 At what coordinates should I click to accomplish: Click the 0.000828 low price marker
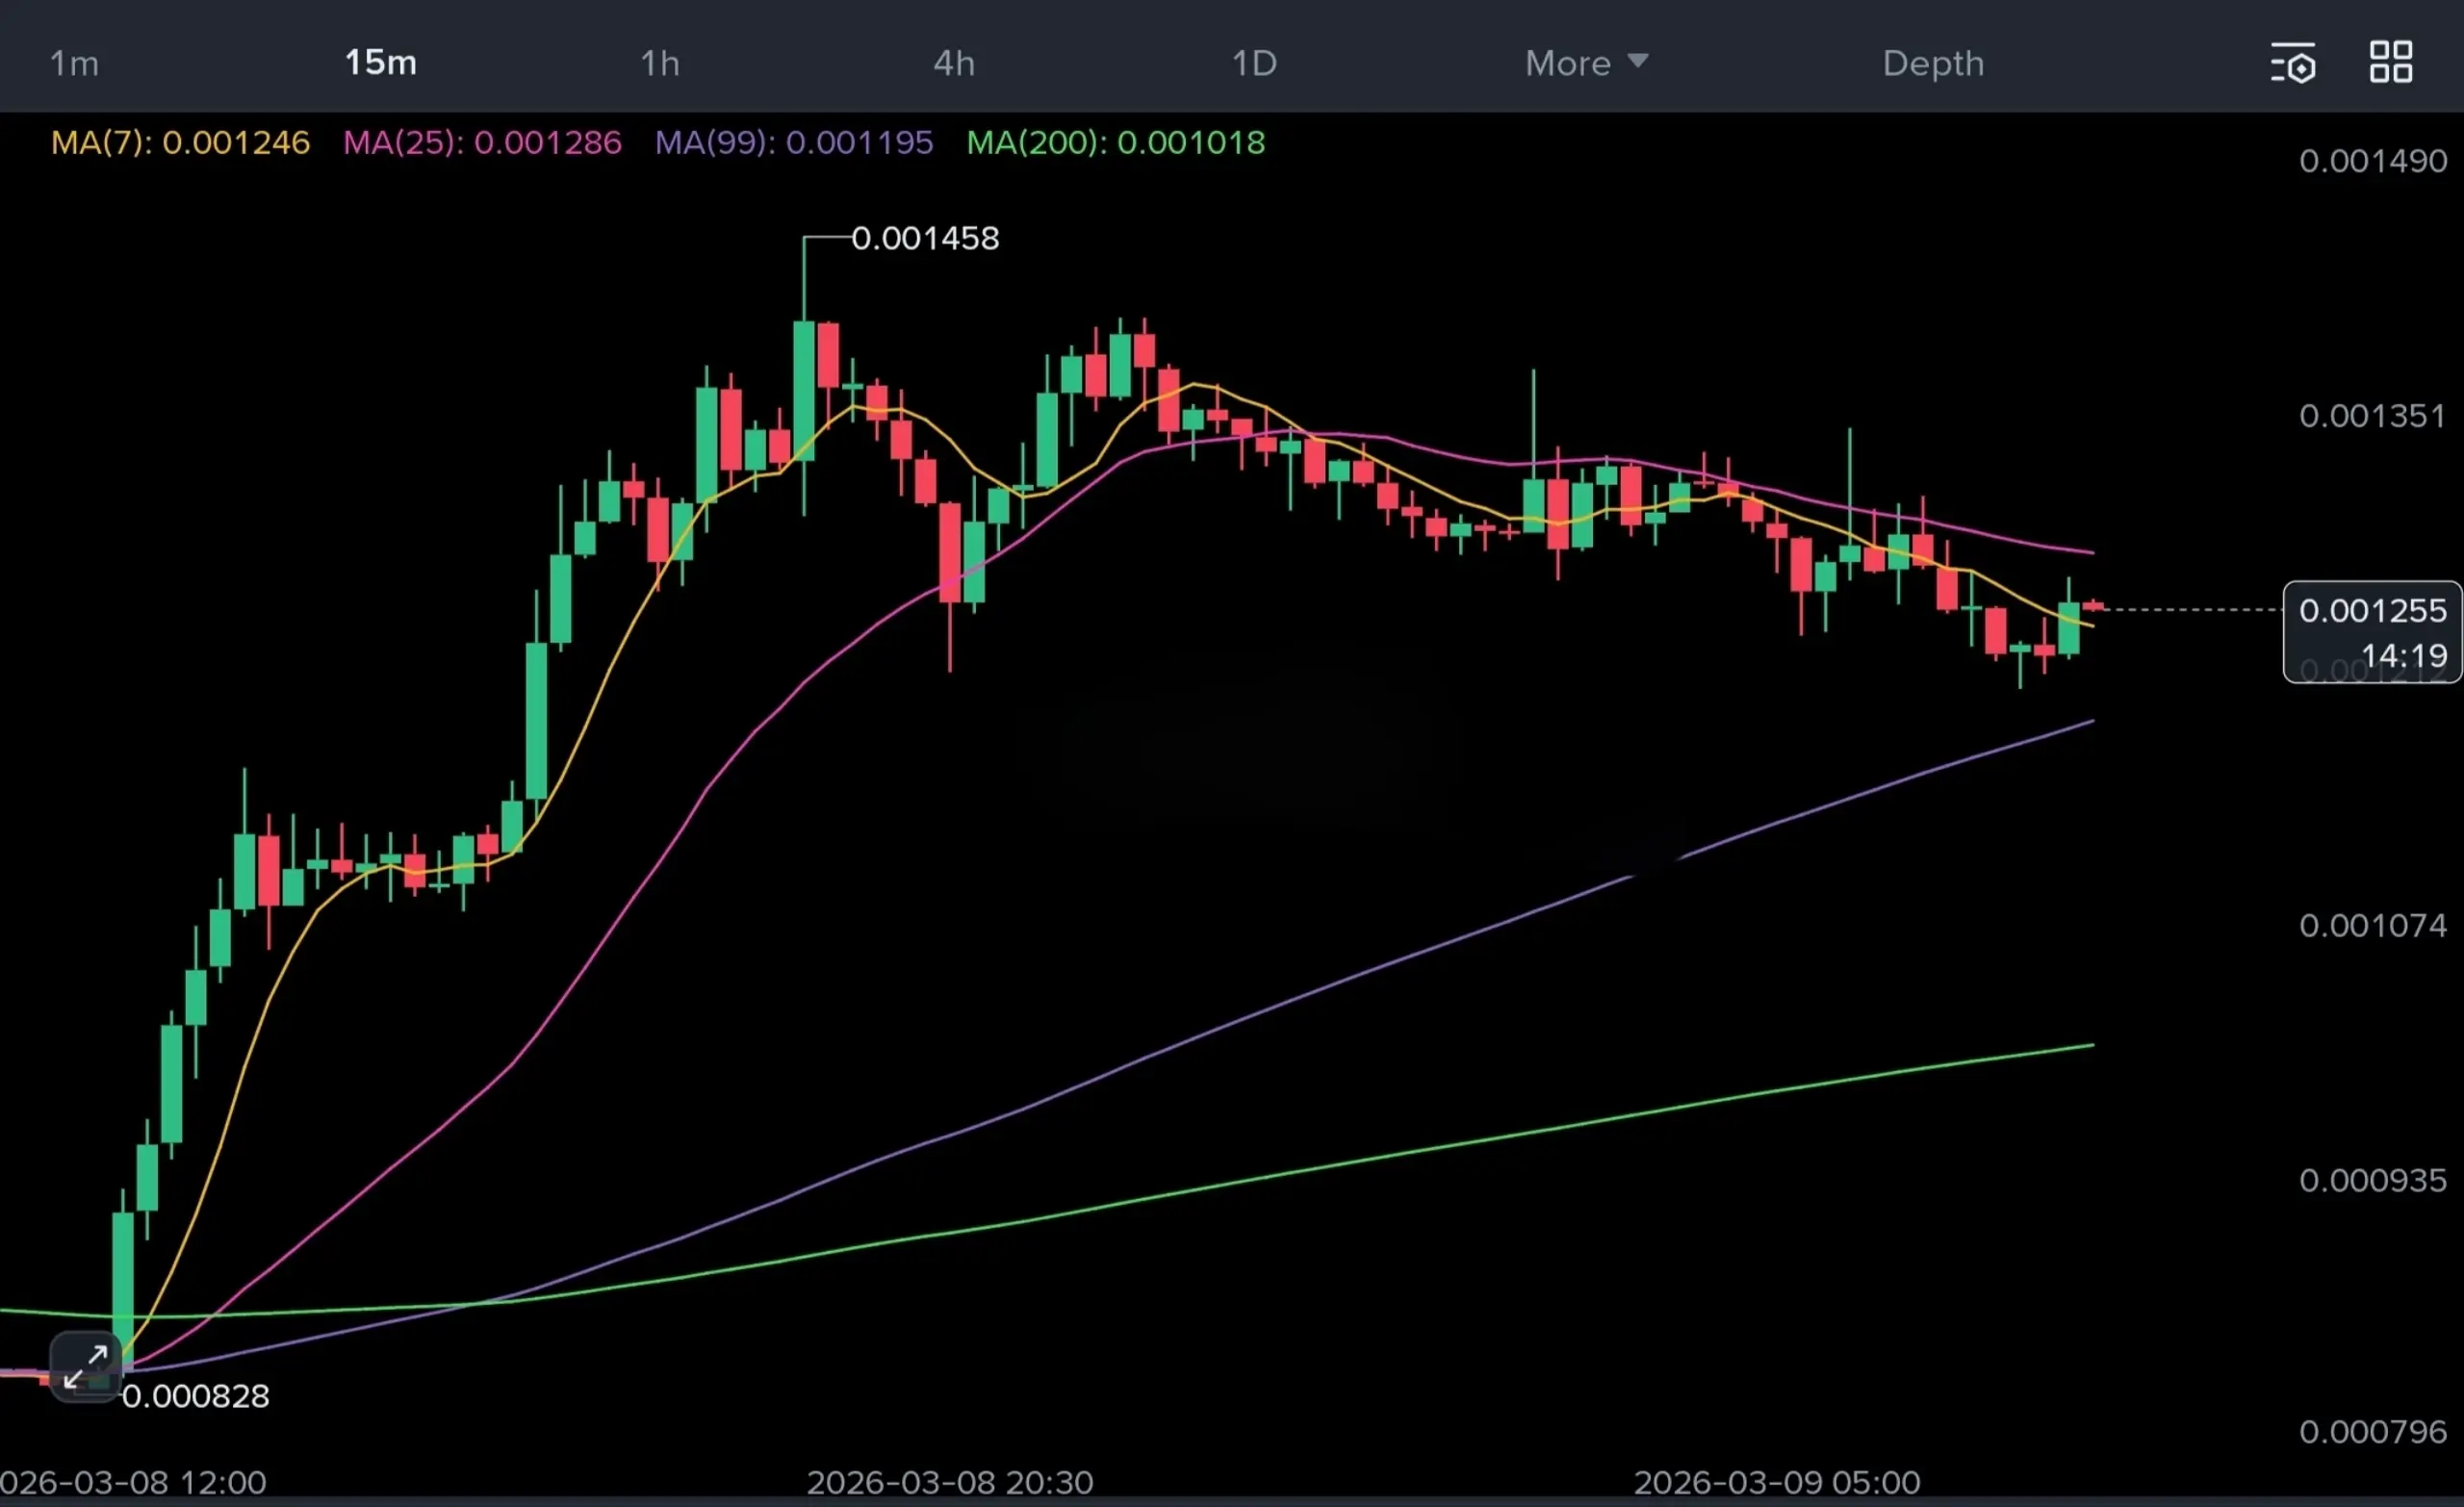pos(195,1395)
